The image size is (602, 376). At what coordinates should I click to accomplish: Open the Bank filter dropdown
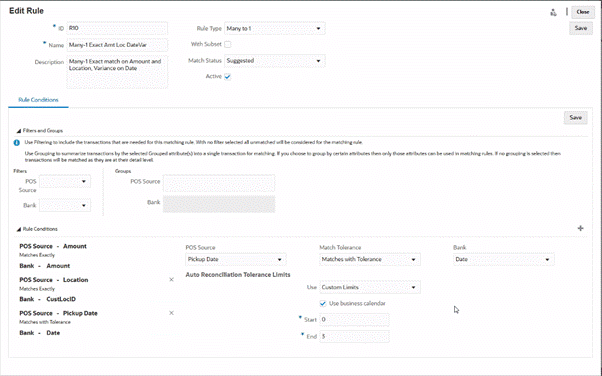(65, 205)
